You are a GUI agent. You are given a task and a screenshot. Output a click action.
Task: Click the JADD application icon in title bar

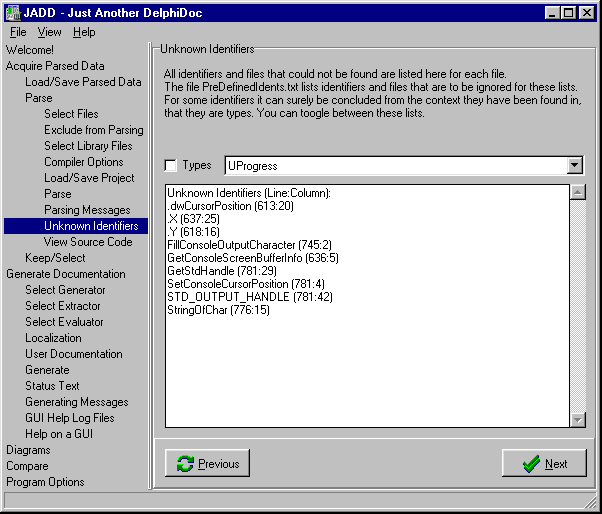[13, 13]
